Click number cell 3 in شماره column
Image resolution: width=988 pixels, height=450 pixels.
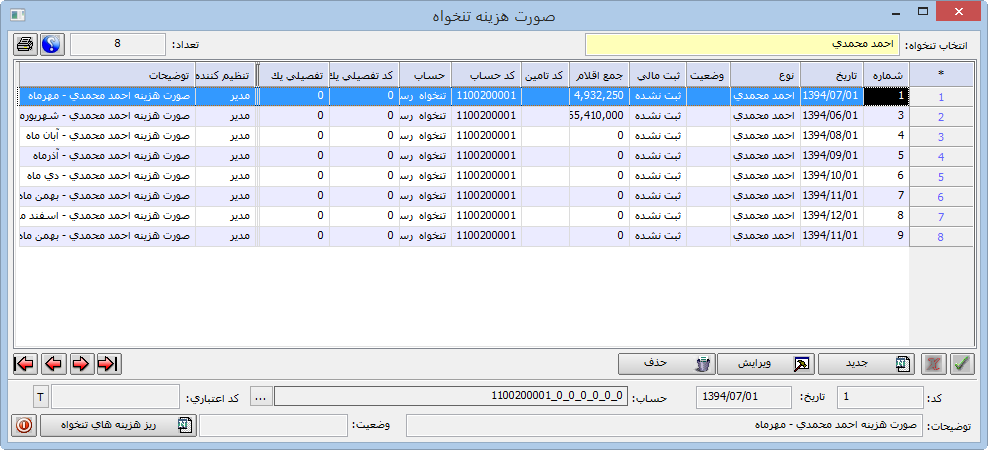click(x=887, y=116)
